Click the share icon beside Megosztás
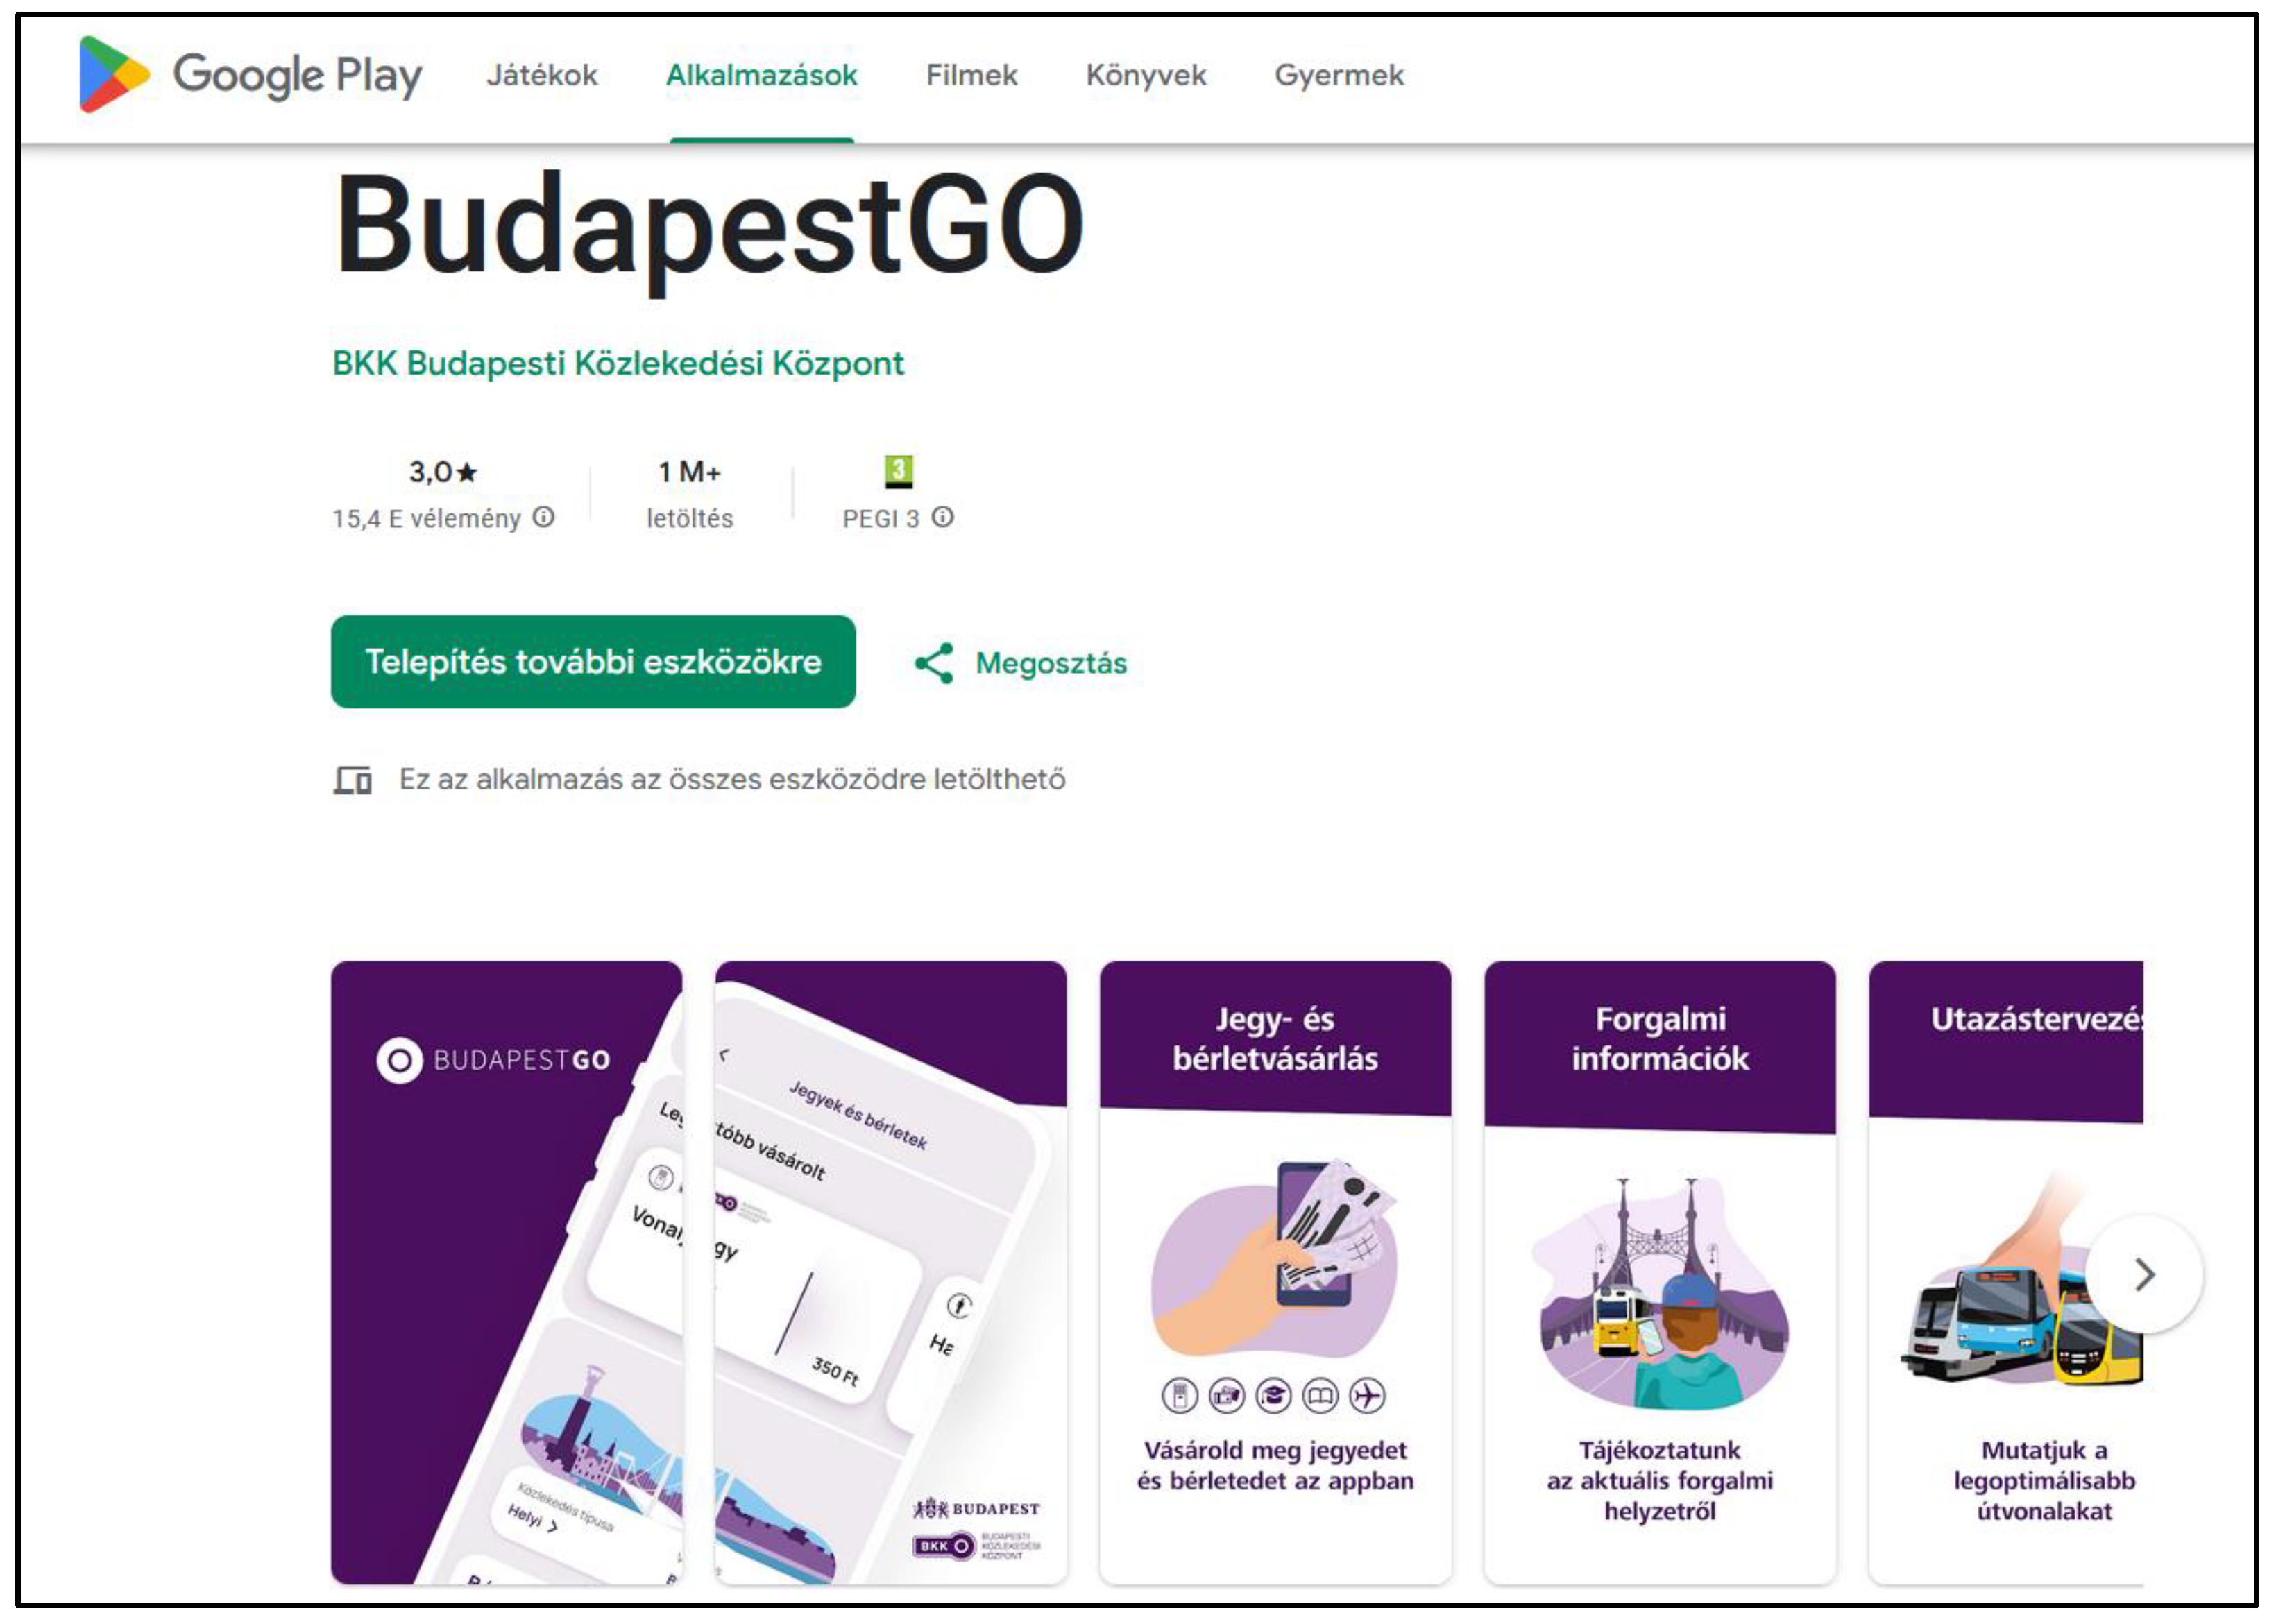The image size is (2276, 1624). [934, 663]
